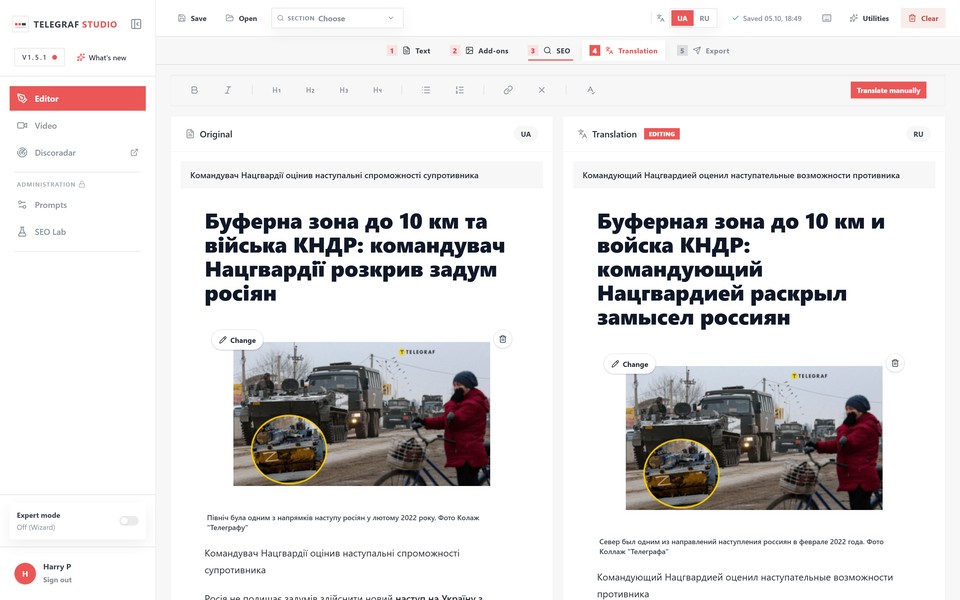The width and height of the screenshot is (960, 600).
Task: Click the Telegraf Studio logo
Action: pyautogui.click(x=66, y=24)
